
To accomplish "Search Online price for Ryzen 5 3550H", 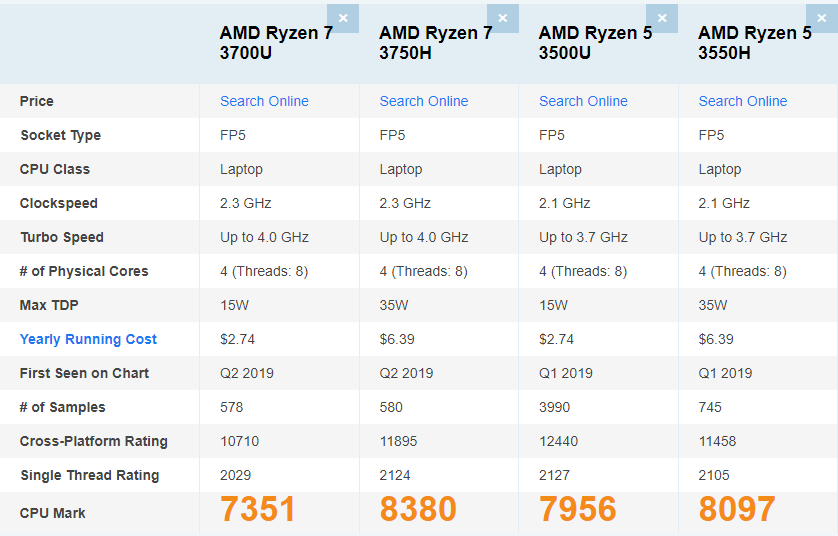I will tap(743, 101).
